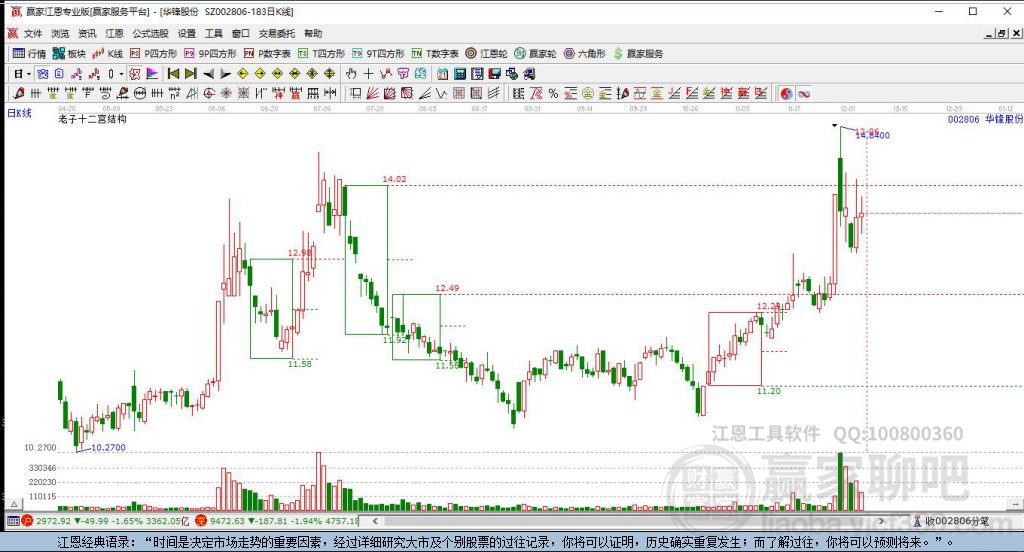Minimize the inner chart window
The height and width of the screenshot is (552, 1024).
(x=989, y=33)
